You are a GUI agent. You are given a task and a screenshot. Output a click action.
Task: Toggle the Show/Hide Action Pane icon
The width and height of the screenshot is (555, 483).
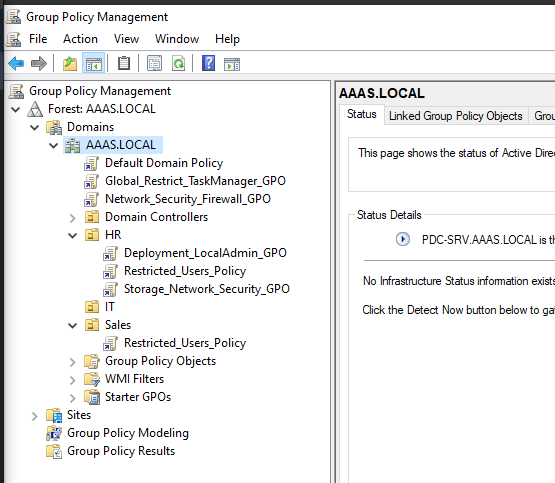tap(232, 64)
